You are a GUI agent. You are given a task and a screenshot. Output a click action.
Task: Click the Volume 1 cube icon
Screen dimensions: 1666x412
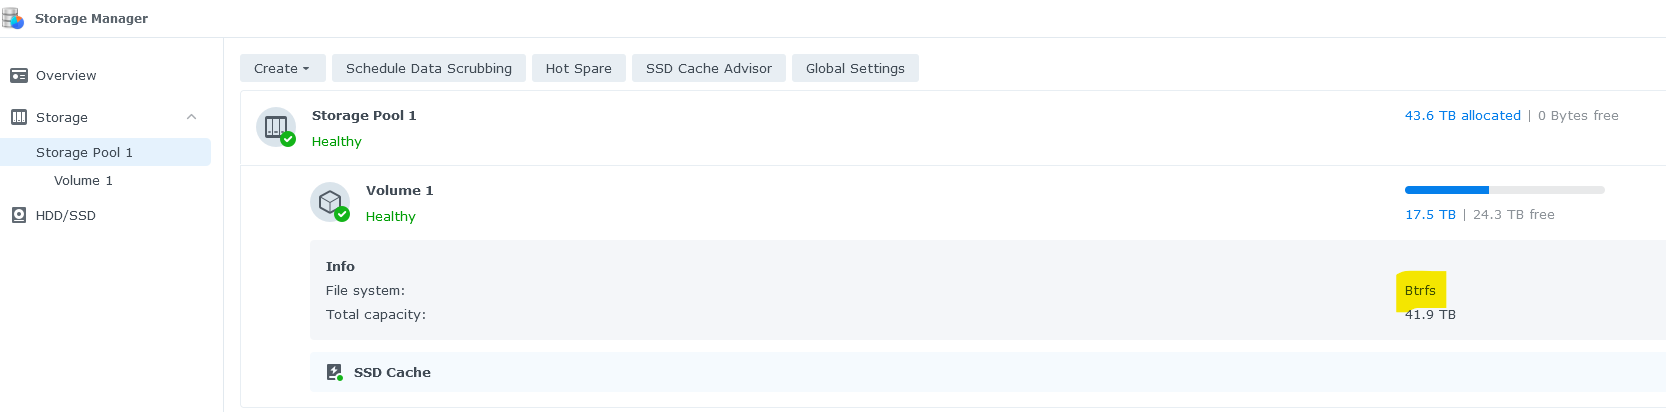tap(330, 202)
